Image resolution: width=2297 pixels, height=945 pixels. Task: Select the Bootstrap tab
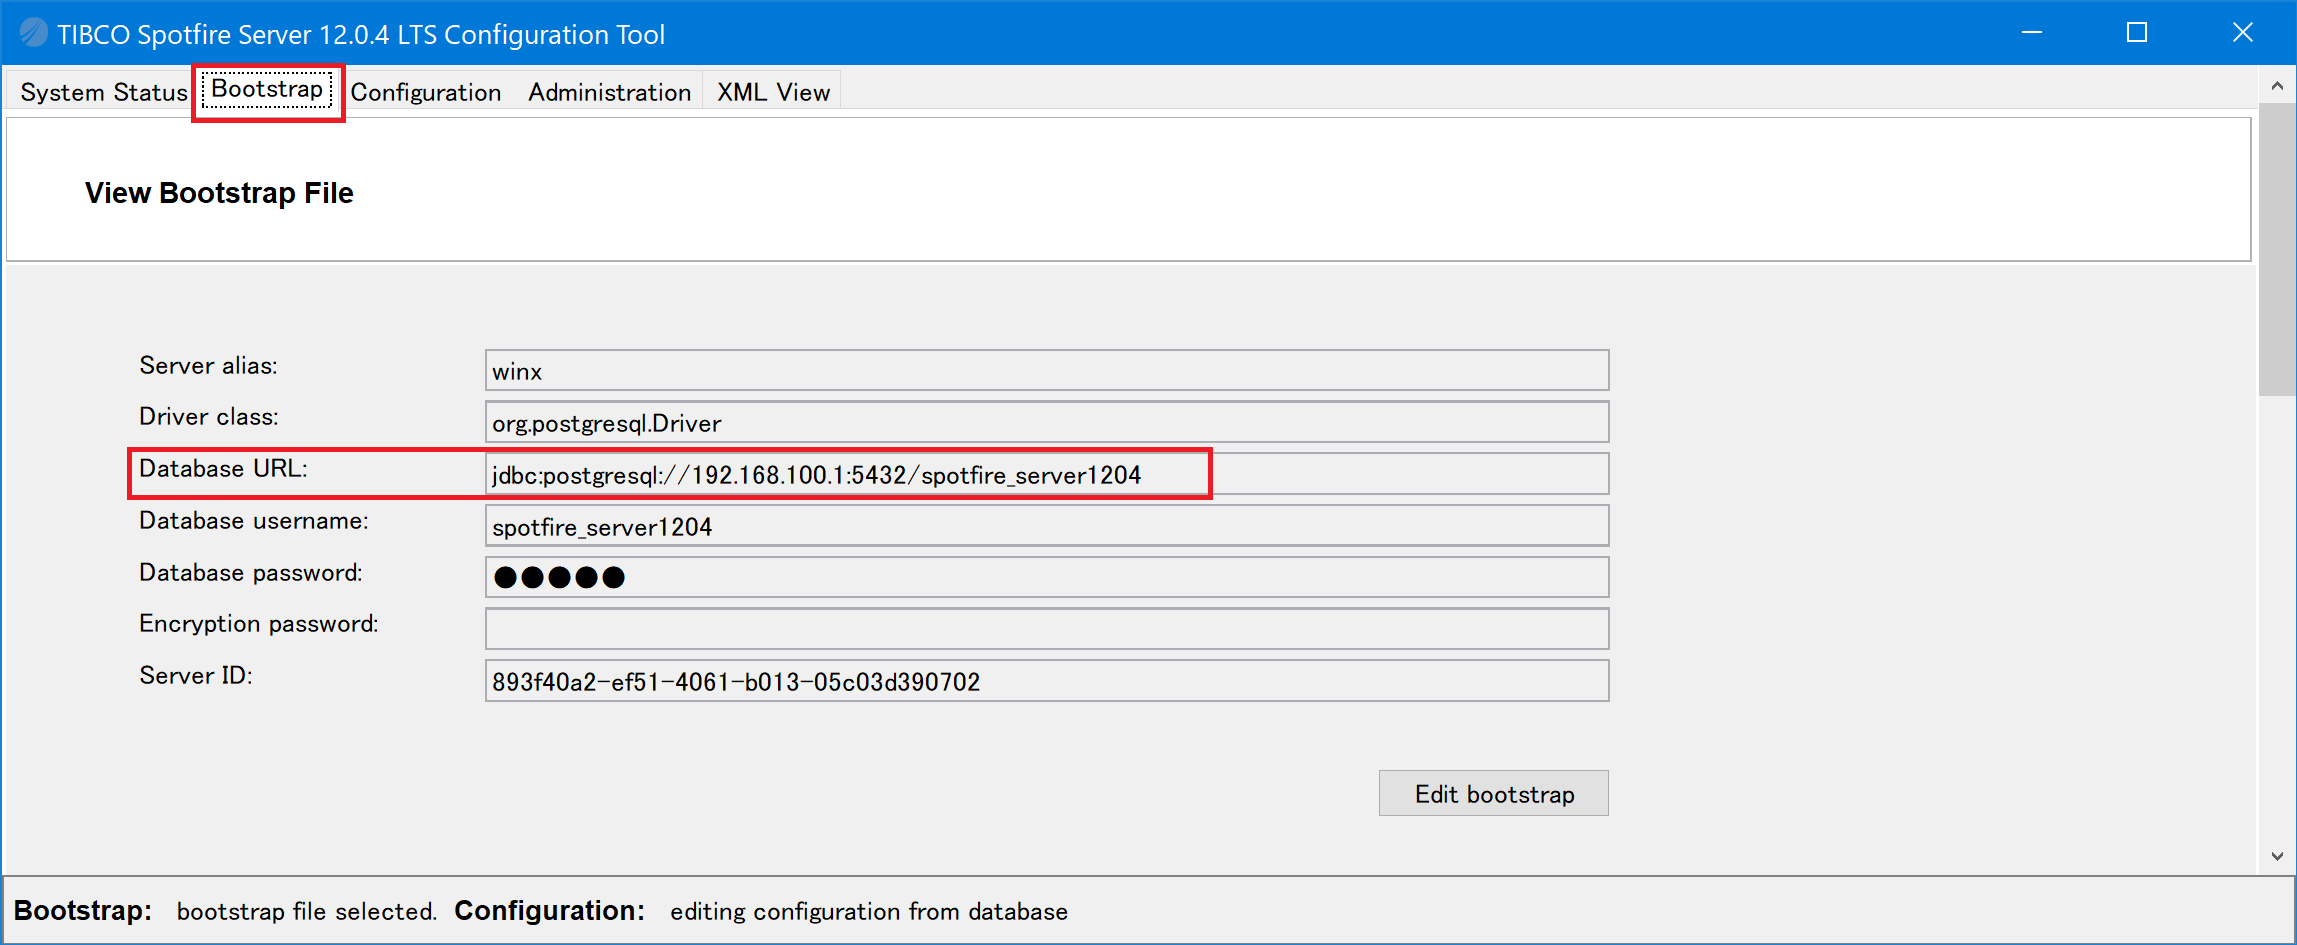click(x=267, y=90)
